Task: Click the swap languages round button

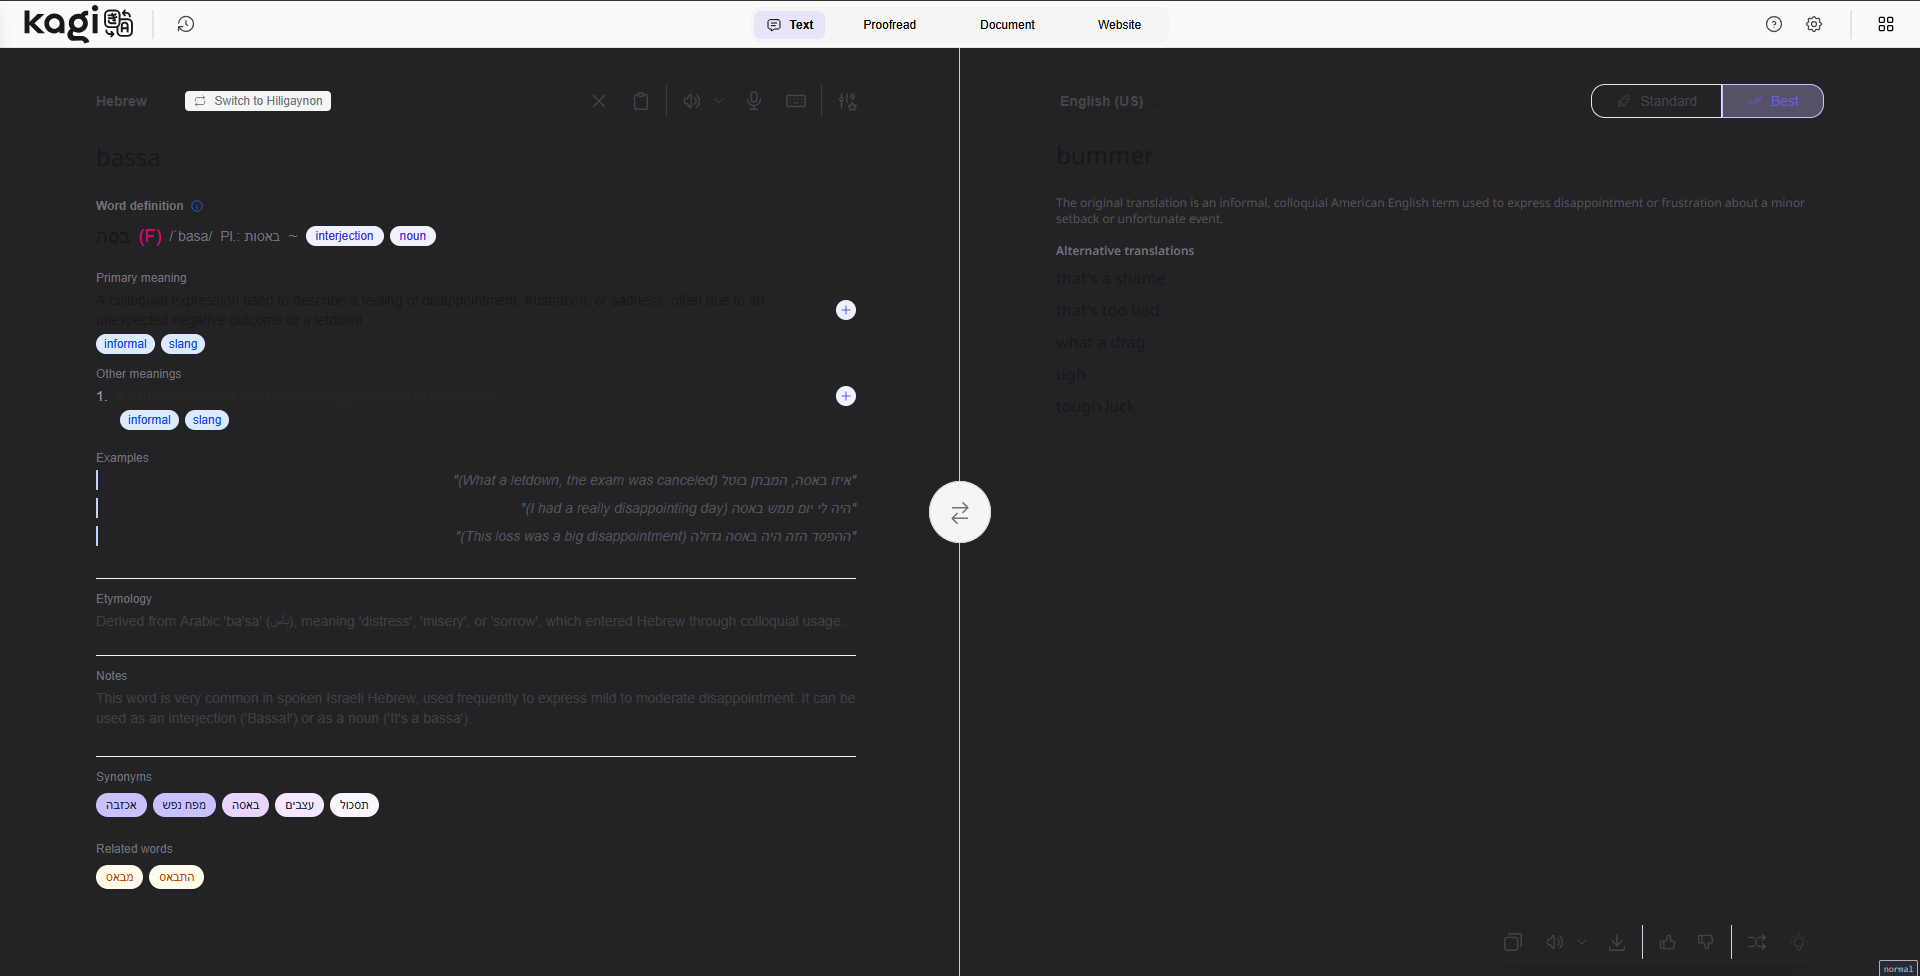Action: click(959, 512)
